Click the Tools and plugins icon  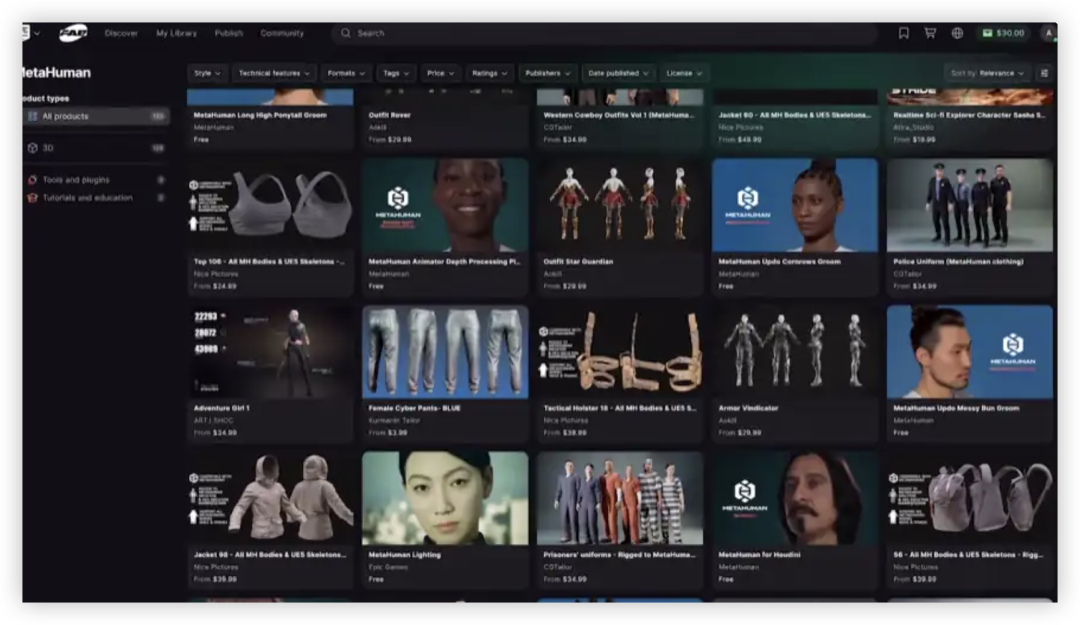[32, 180]
